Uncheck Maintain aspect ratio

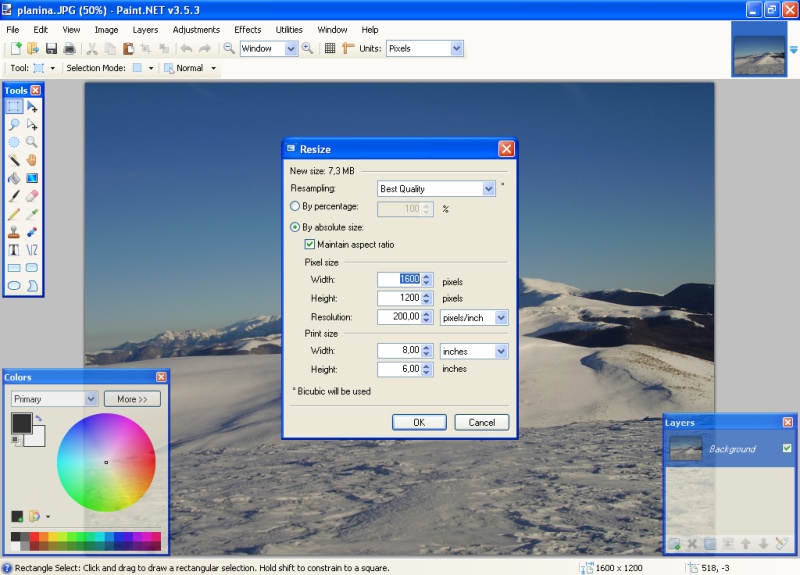(x=310, y=244)
